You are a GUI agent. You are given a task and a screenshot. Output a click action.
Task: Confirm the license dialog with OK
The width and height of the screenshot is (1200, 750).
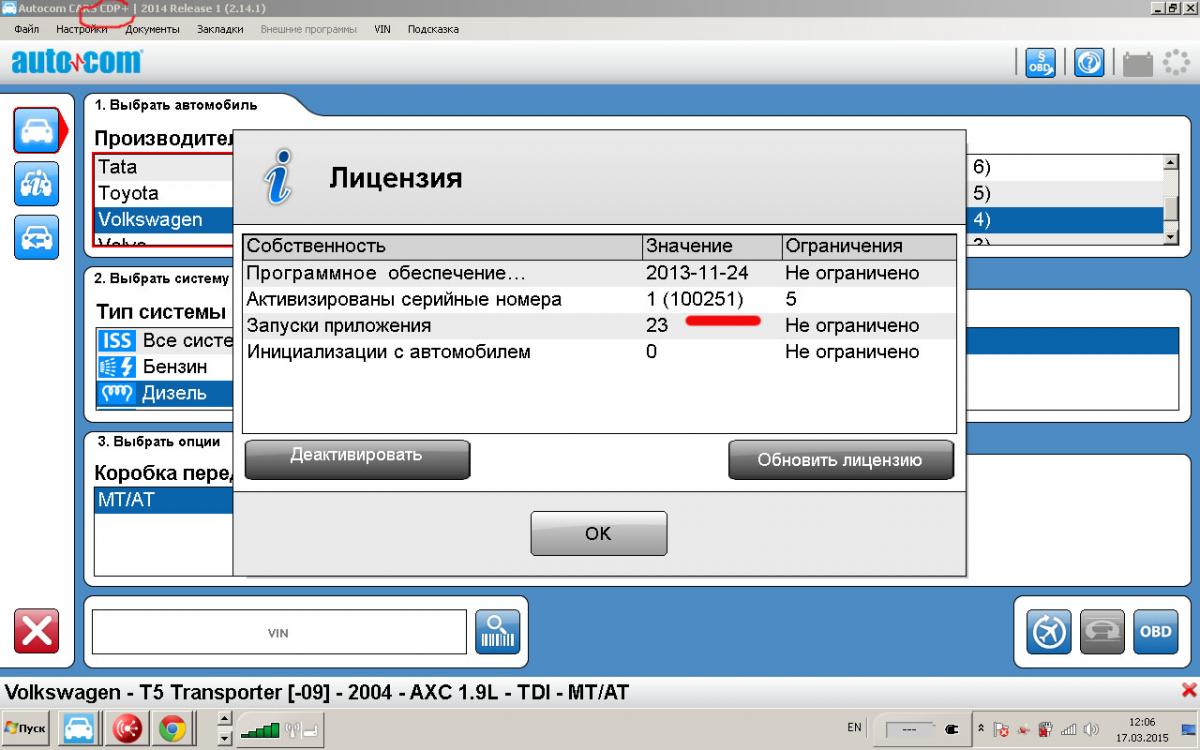[x=598, y=534]
